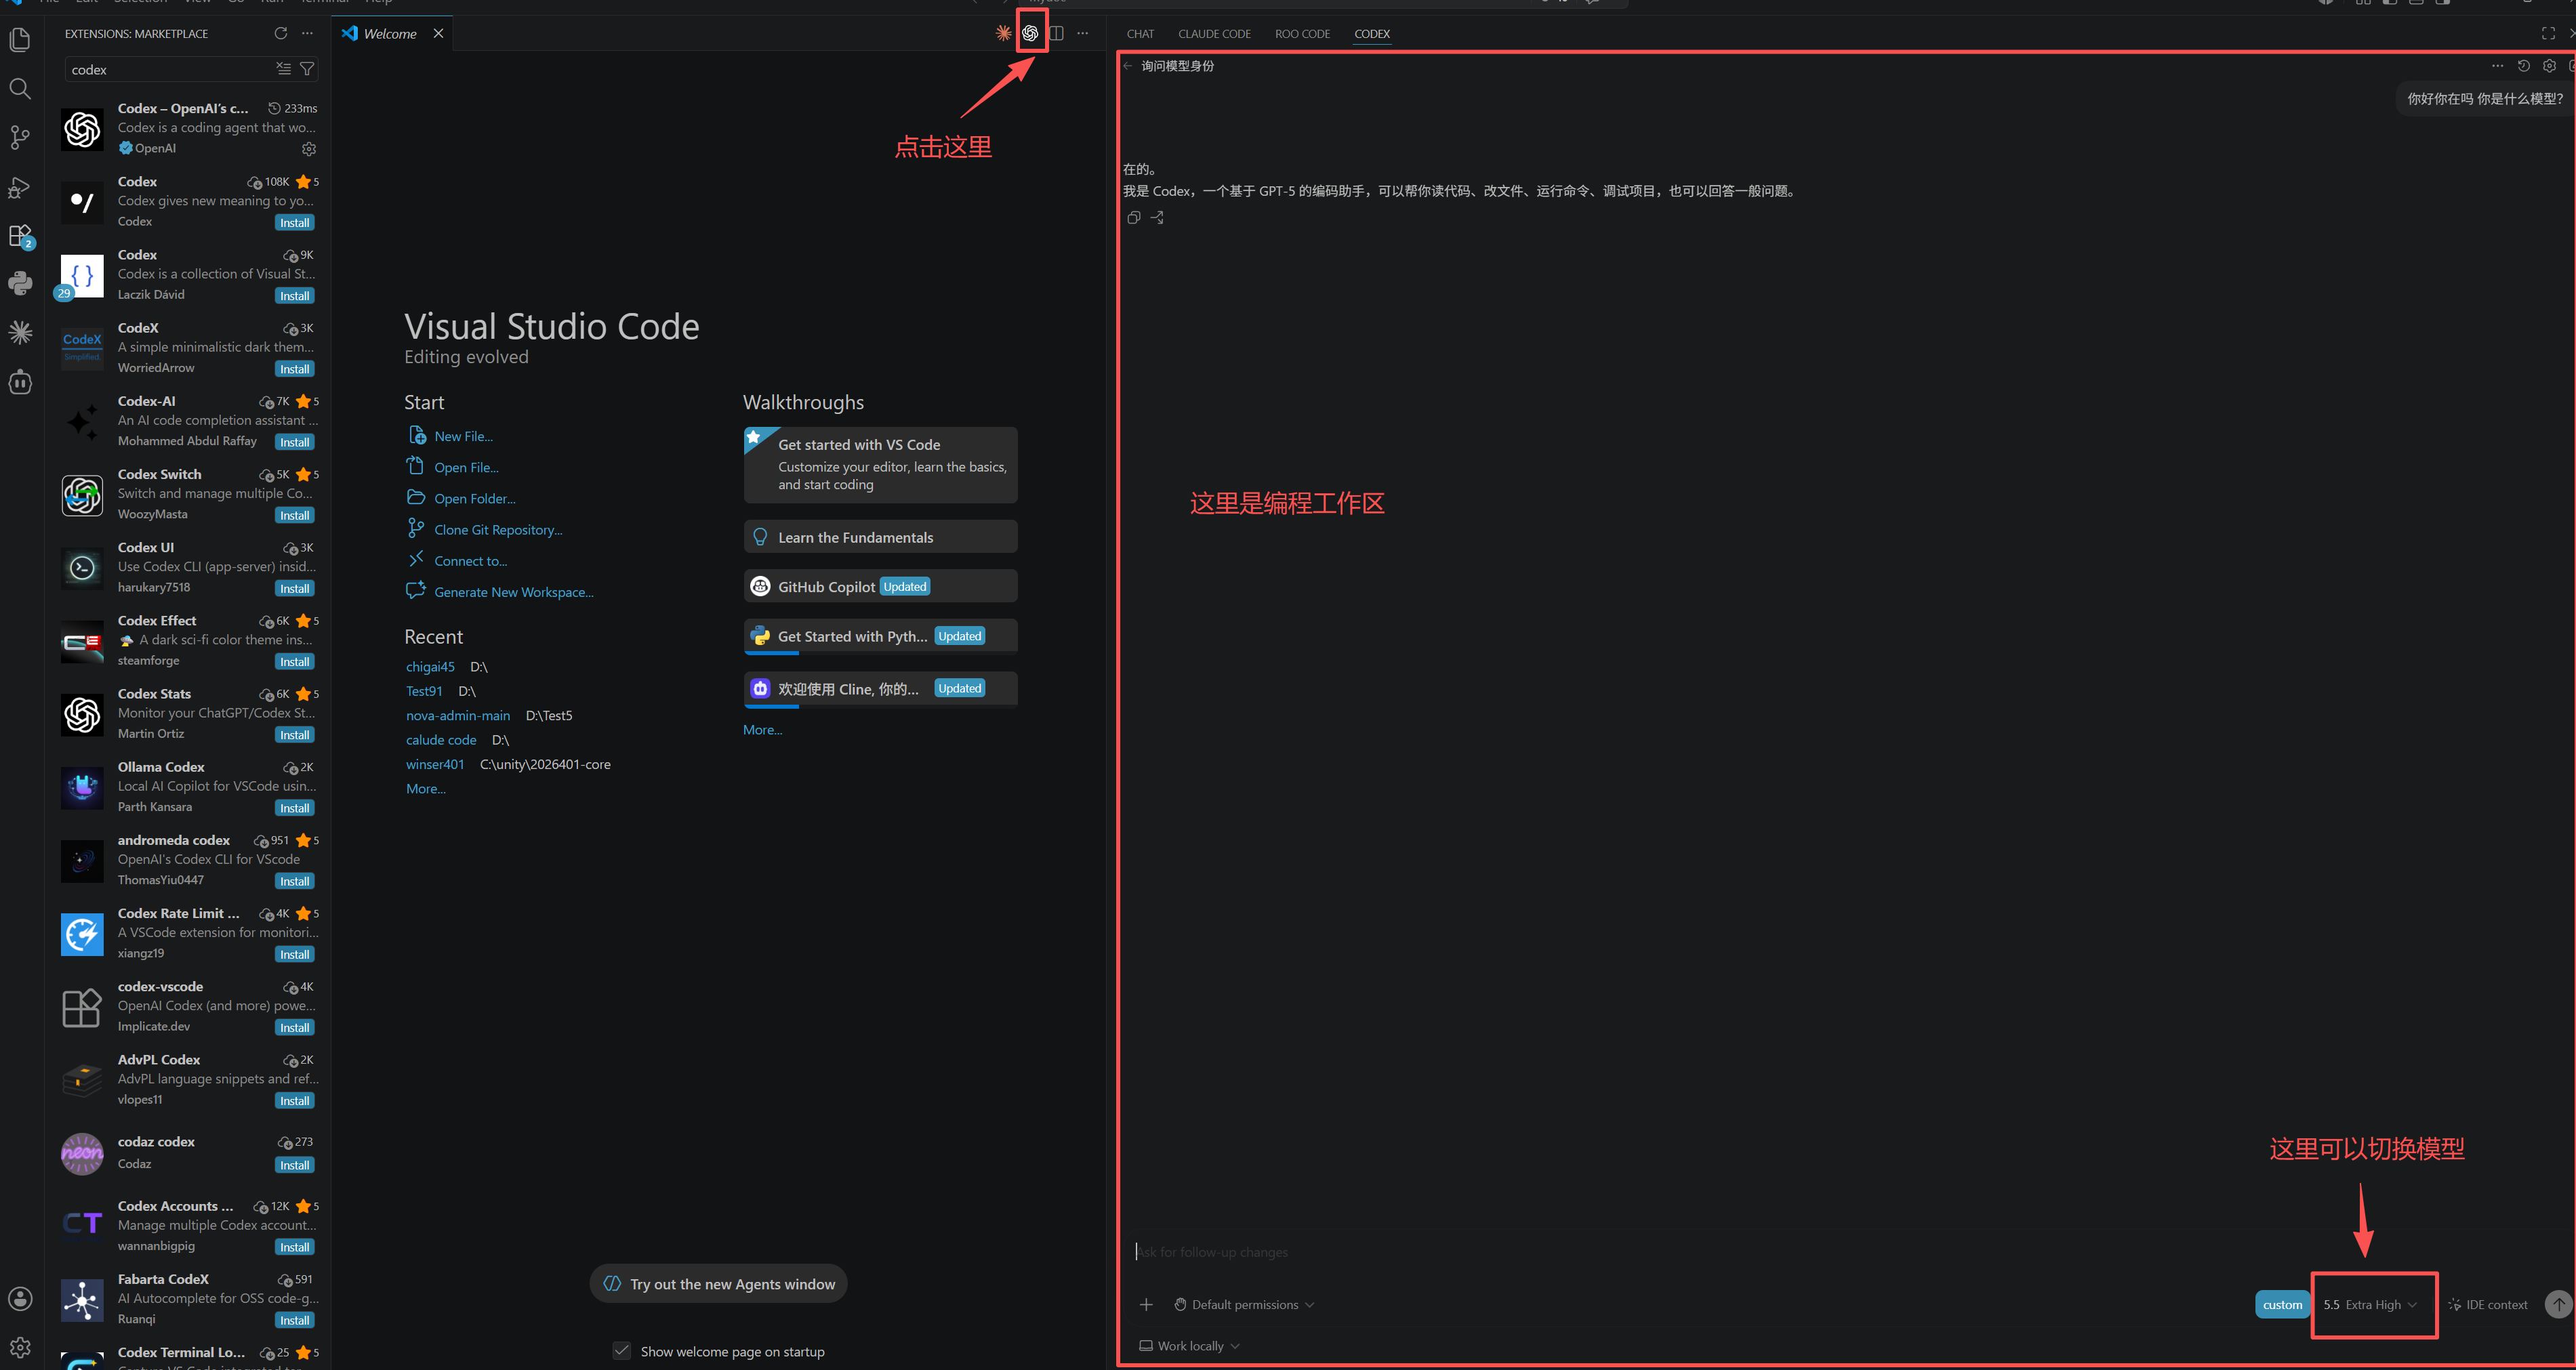Screen dimensions: 2576x1370
Task: Add attachment with plus icon in Codex input
Action: point(1146,1304)
